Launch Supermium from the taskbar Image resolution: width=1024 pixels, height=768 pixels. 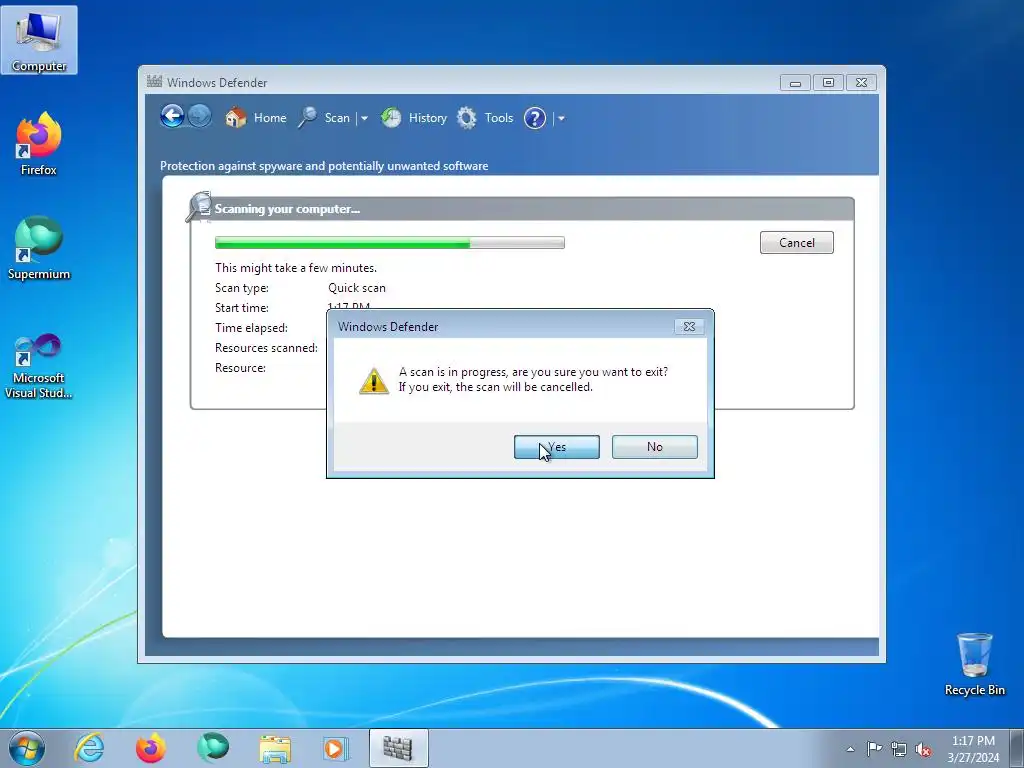(x=213, y=748)
